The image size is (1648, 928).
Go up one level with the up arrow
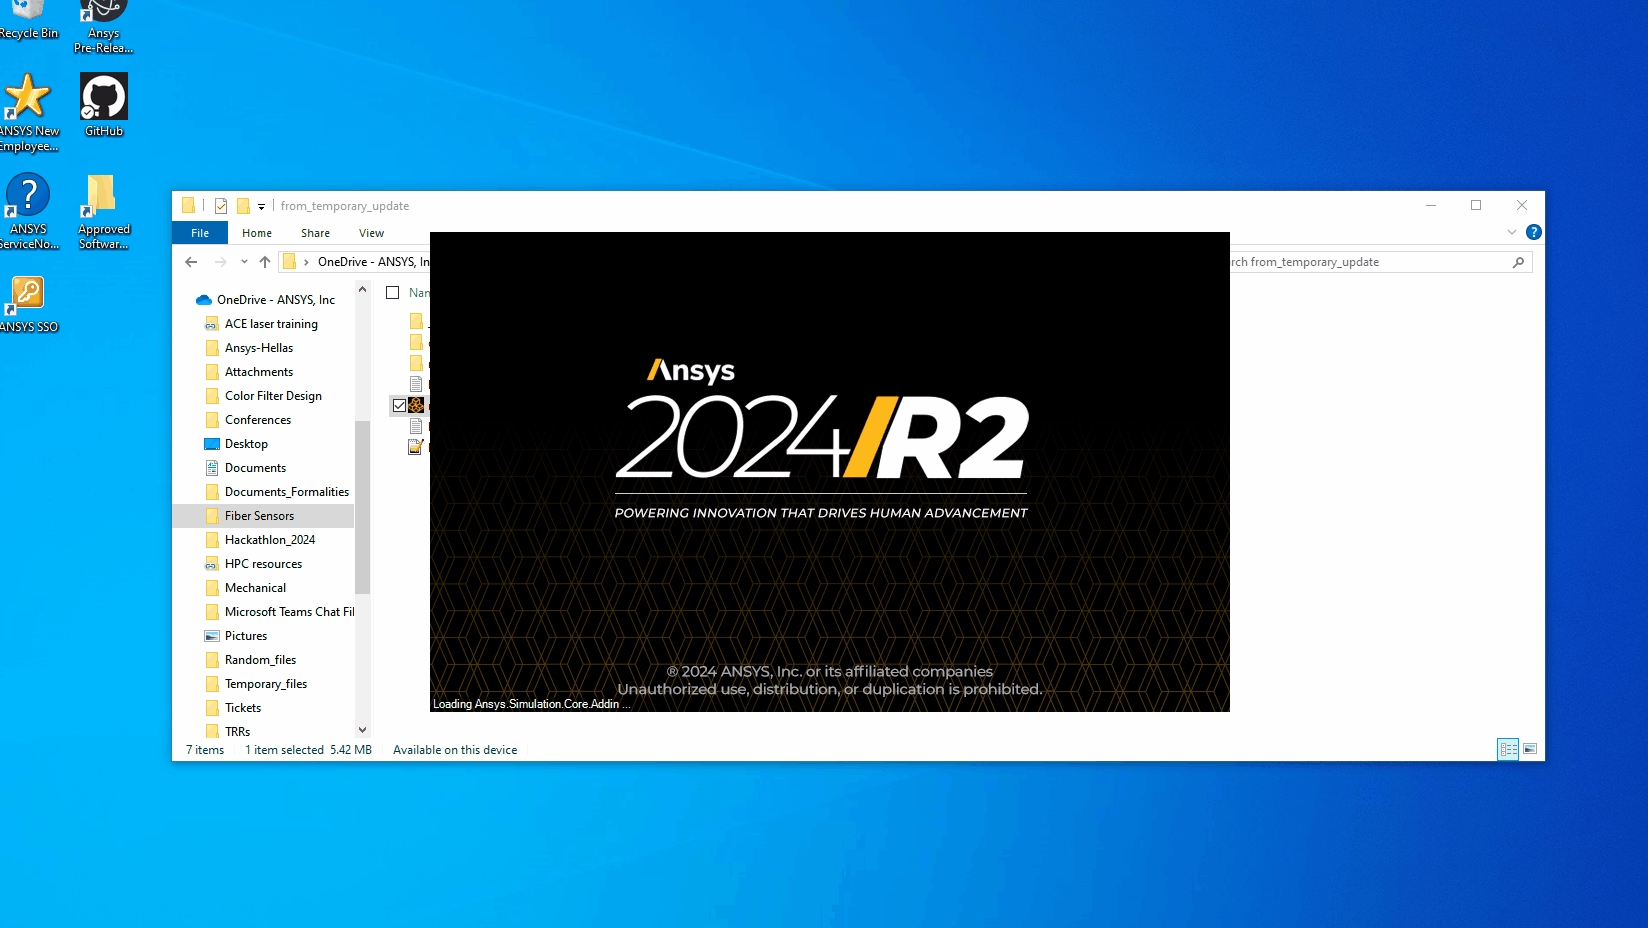[x=265, y=262]
